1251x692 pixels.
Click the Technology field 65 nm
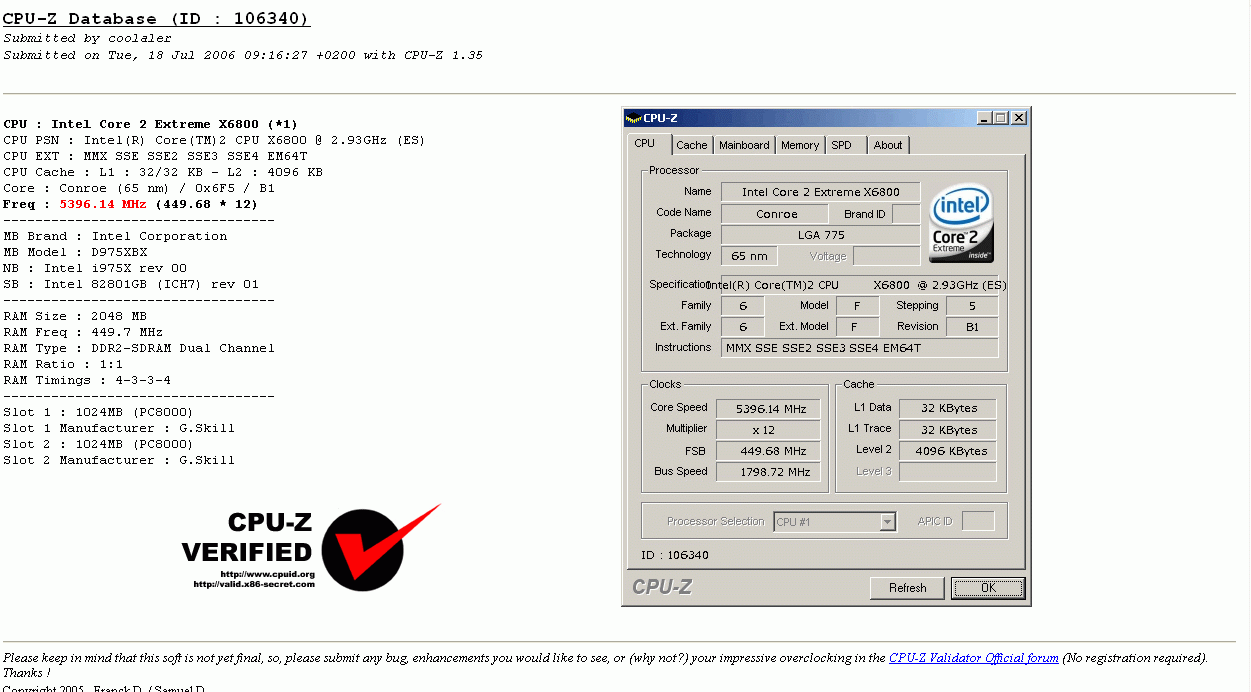coord(749,256)
